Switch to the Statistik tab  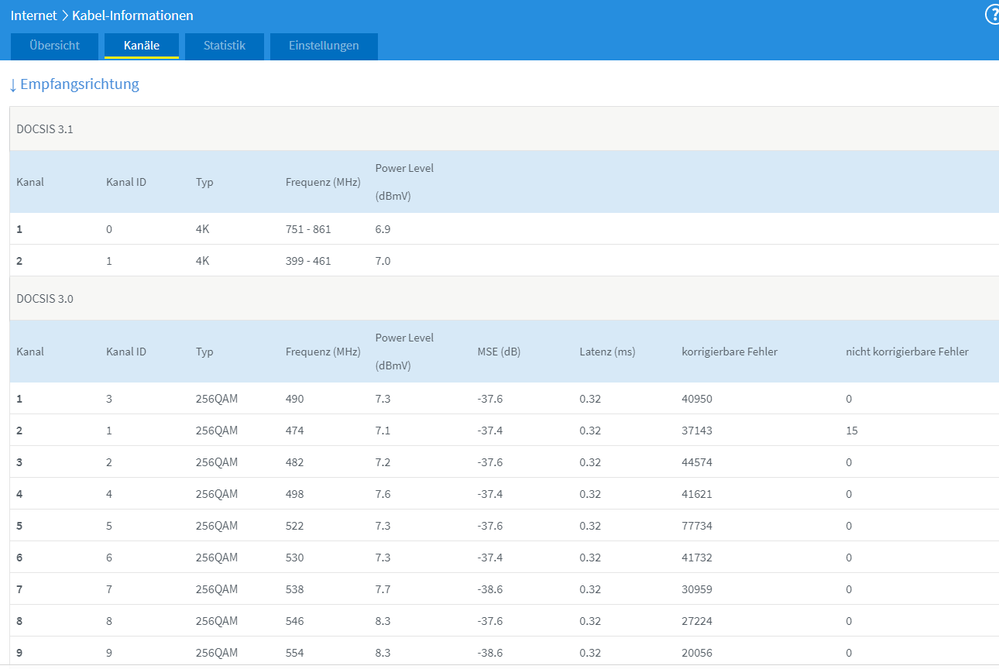[x=224, y=46]
